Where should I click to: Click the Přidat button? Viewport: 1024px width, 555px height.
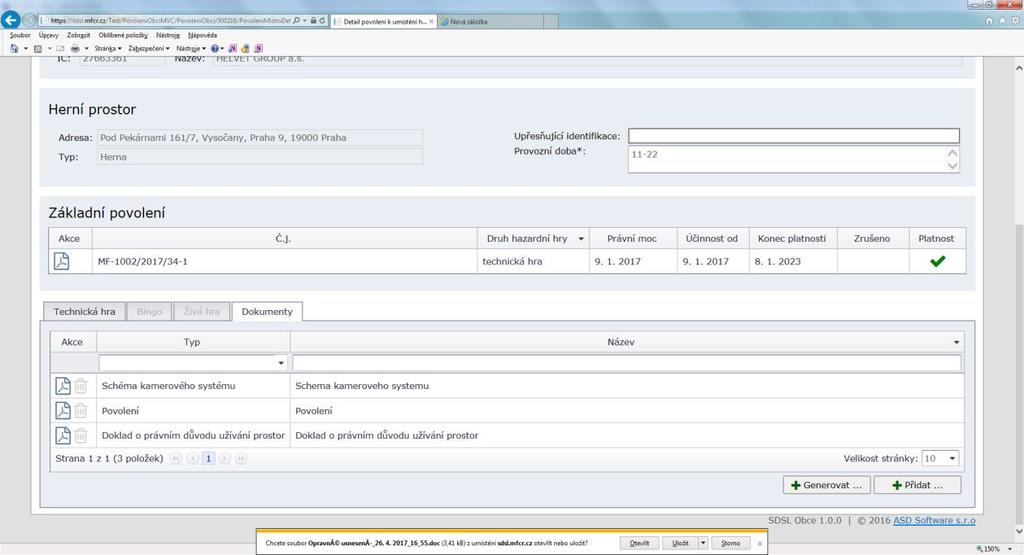tap(918, 485)
